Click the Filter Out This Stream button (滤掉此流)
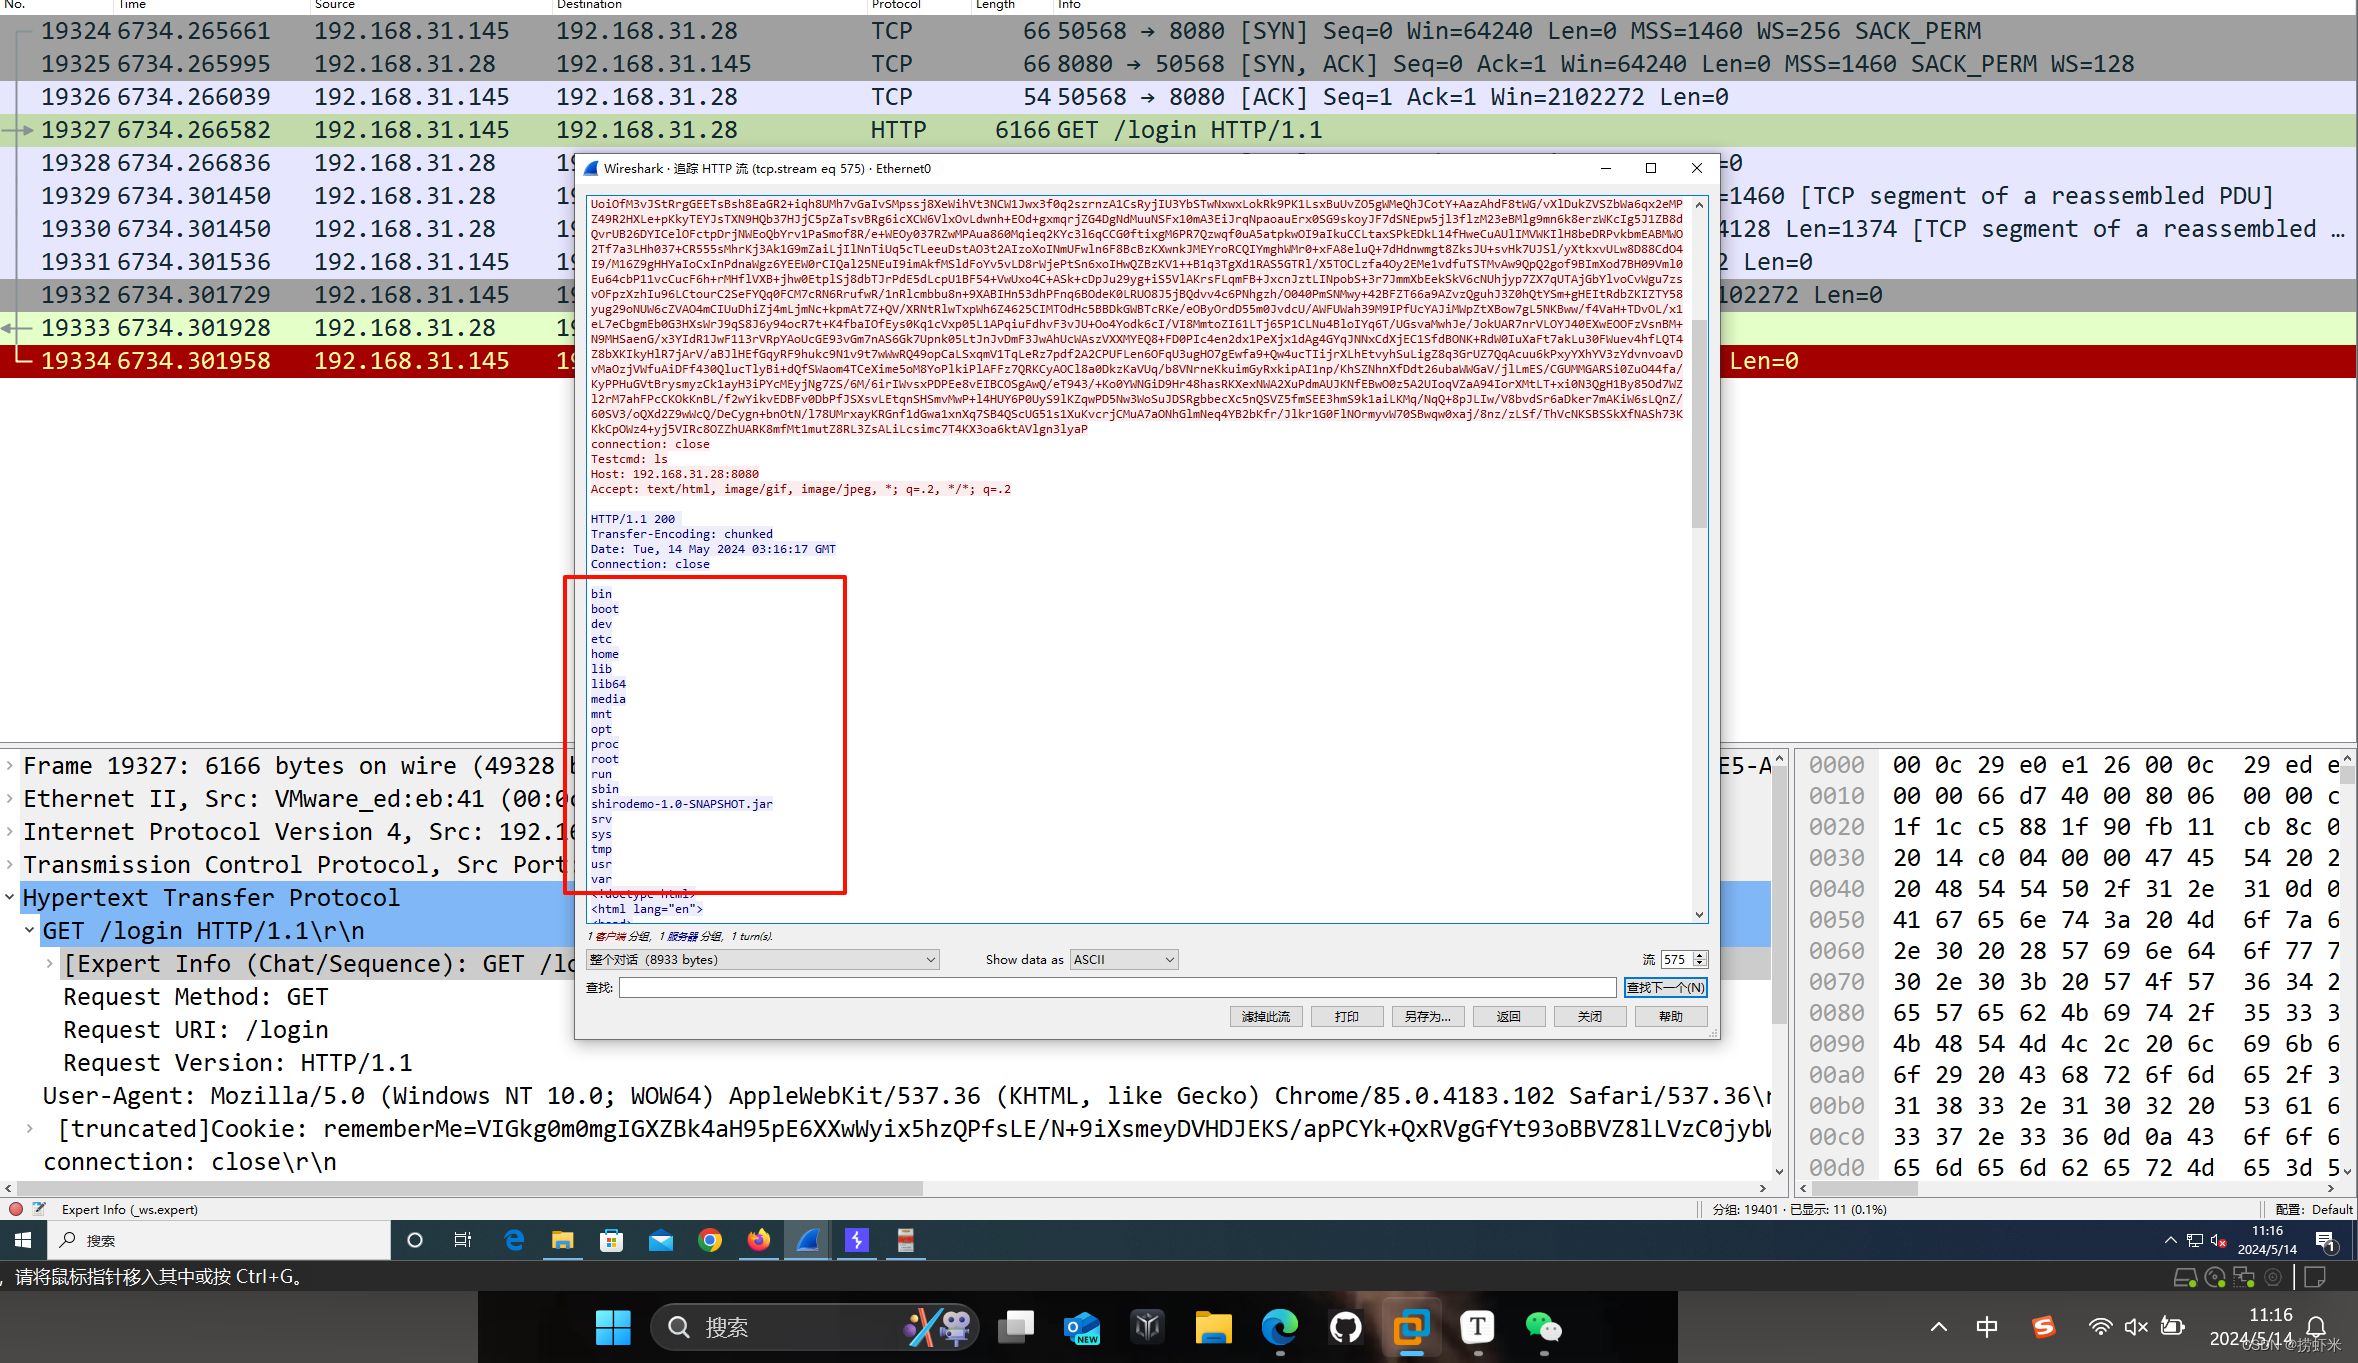 point(1265,1016)
